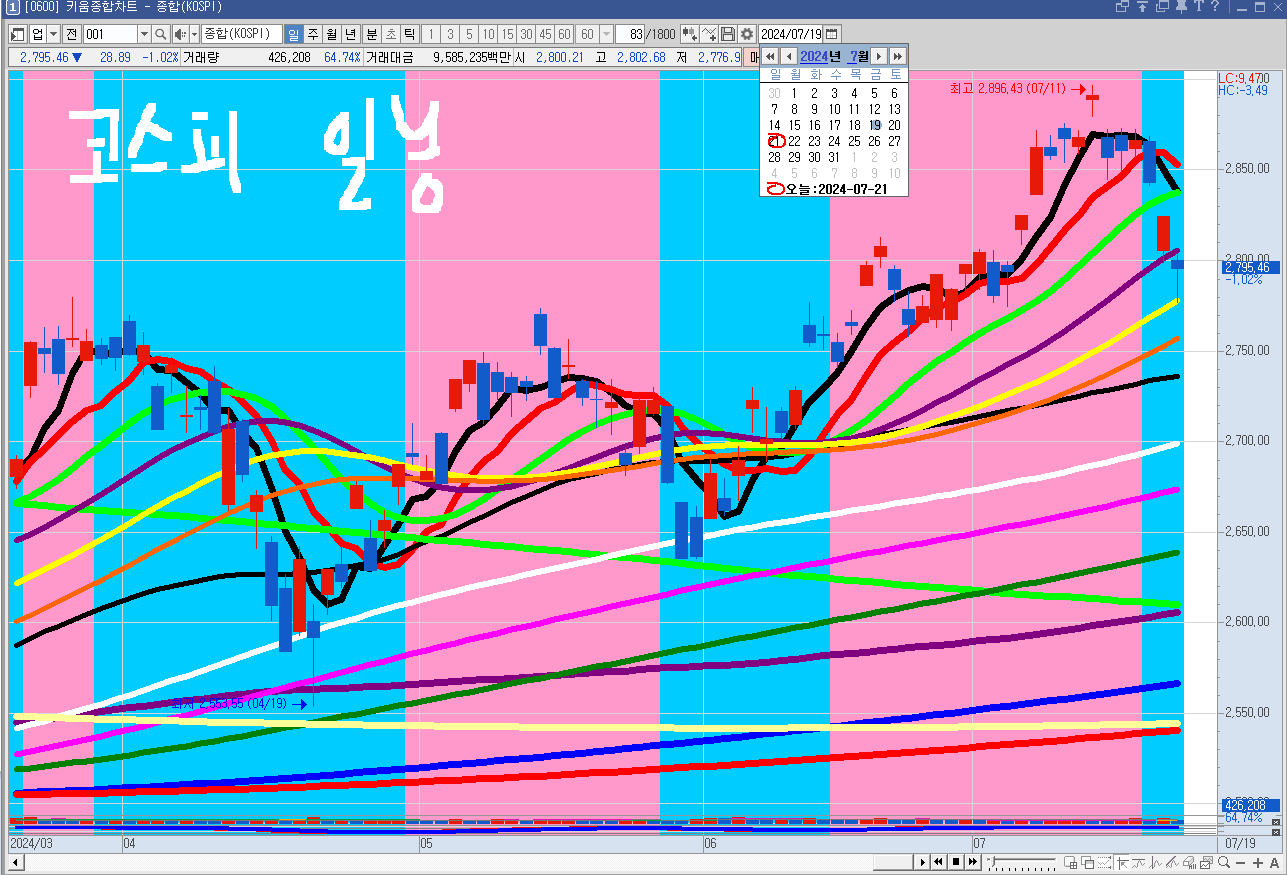Image resolution: width=1287 pixels, height=875 pixels.
Task: Click the 7월 month label in calendar
Action: tap(859, 56)
